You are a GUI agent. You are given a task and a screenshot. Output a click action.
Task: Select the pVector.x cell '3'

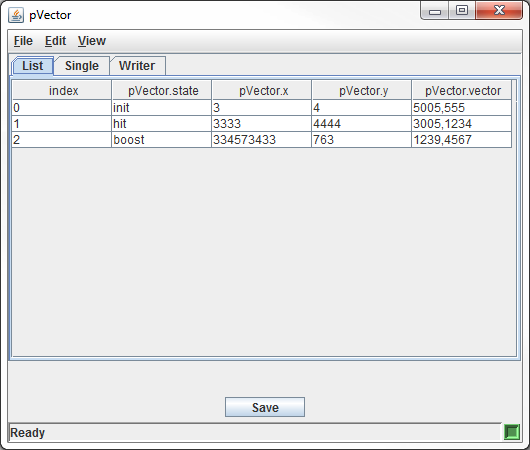tap(262, 108)
